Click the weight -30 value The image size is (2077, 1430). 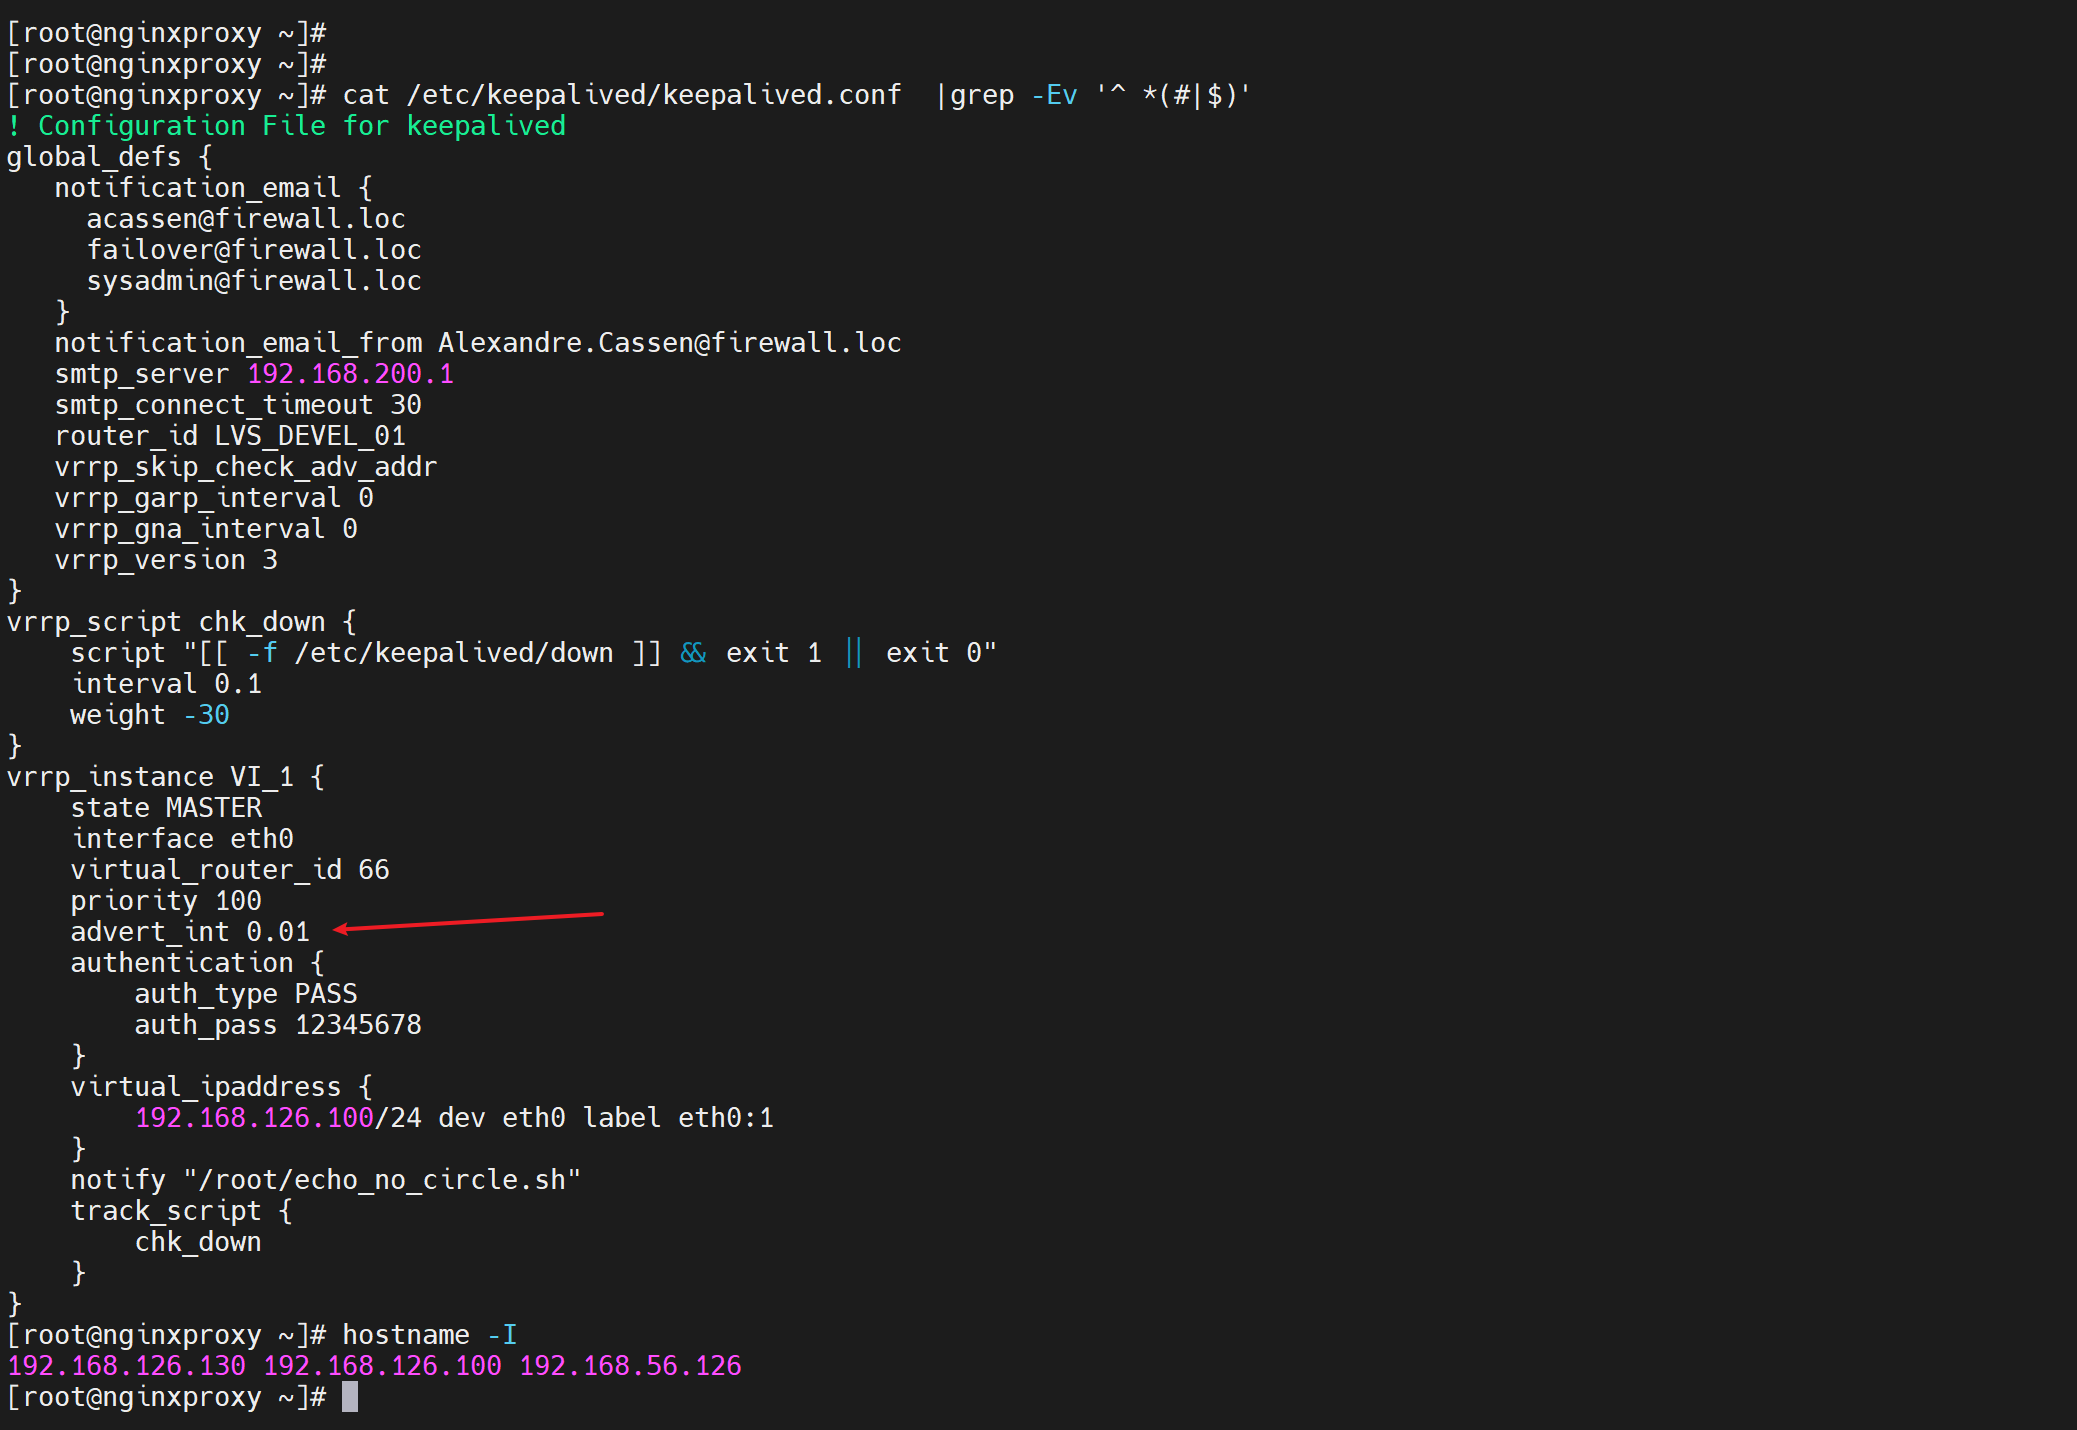(206, 715)
